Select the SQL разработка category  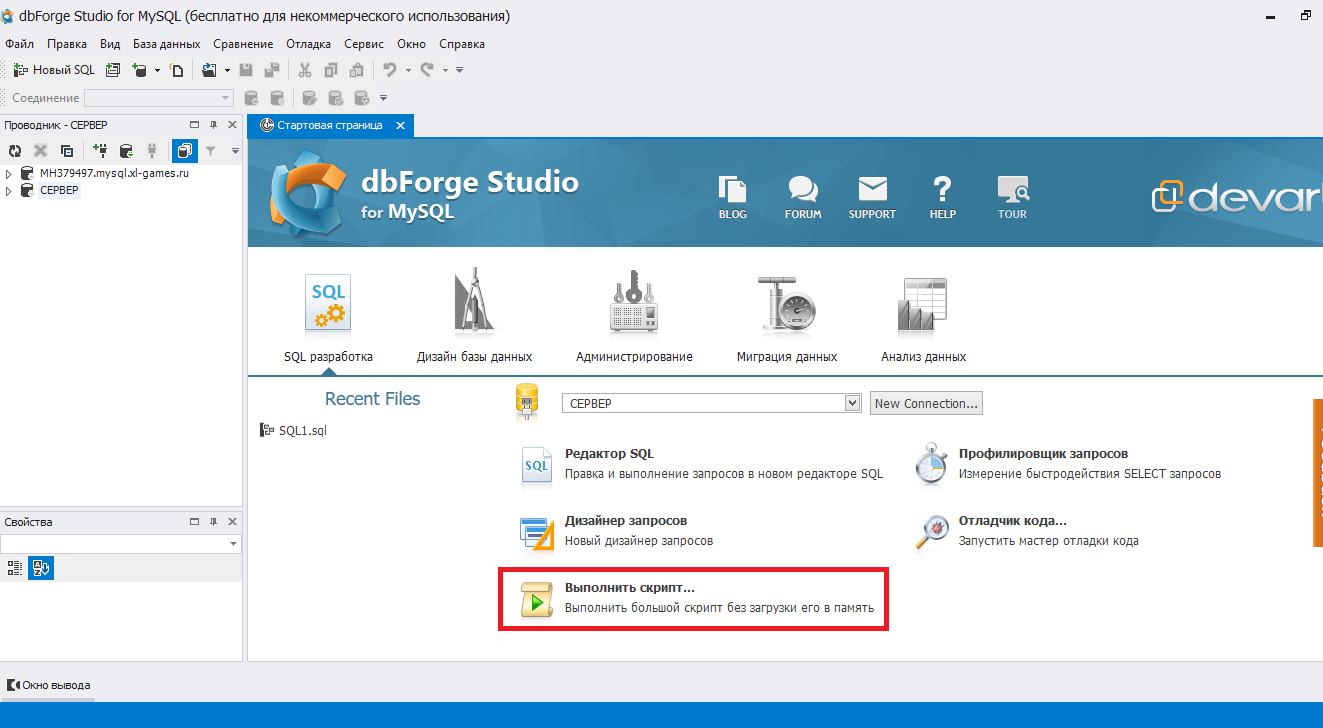click(x=328, y=319)
